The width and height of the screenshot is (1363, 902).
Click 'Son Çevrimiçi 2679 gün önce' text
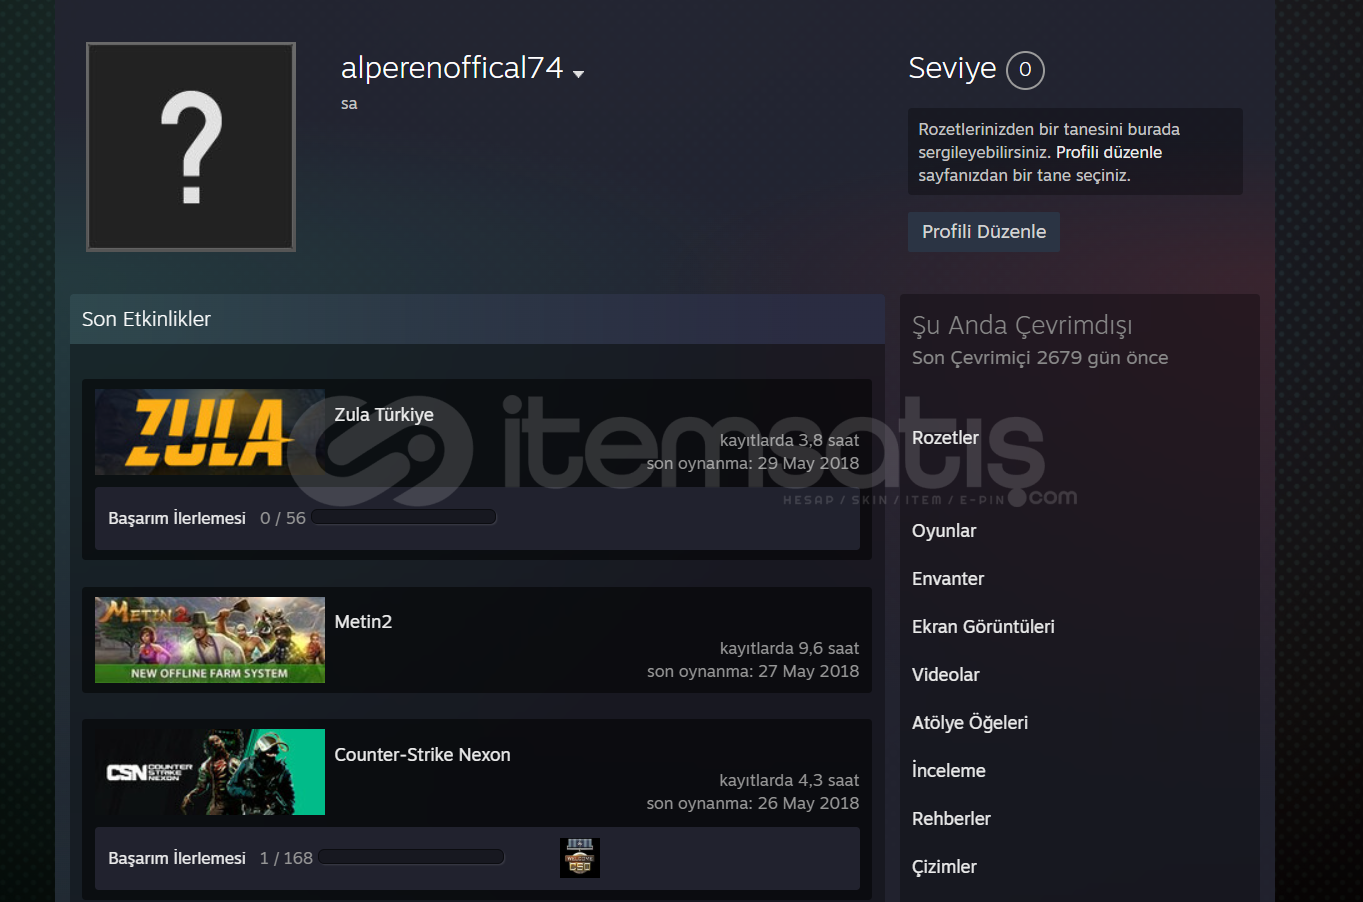point(1040,358)
